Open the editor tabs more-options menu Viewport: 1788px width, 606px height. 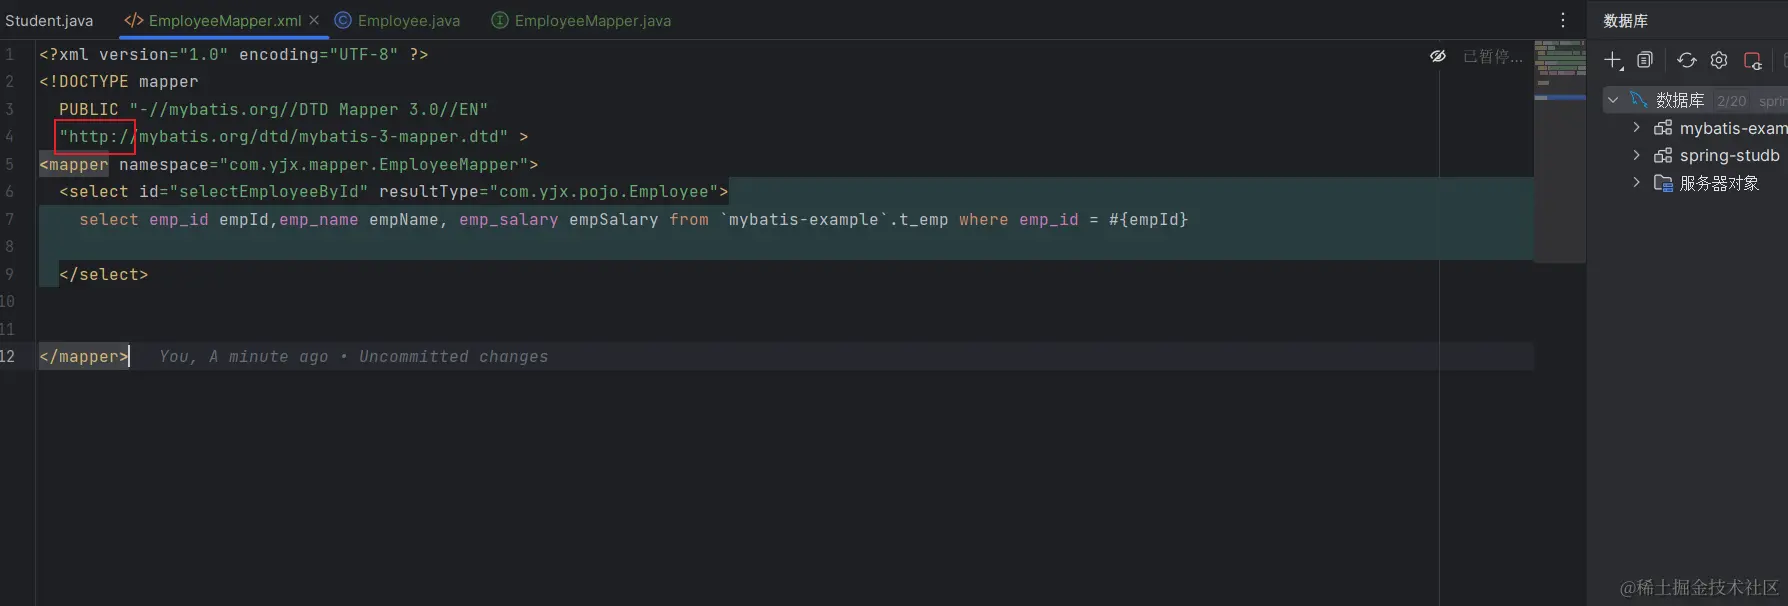1563,20
